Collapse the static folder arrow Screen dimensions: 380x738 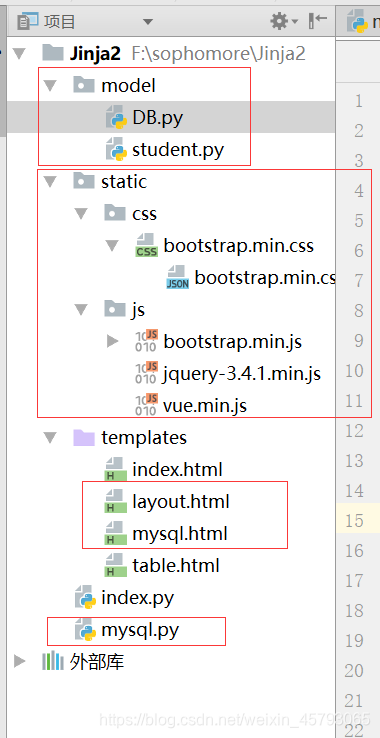point(50,182)
